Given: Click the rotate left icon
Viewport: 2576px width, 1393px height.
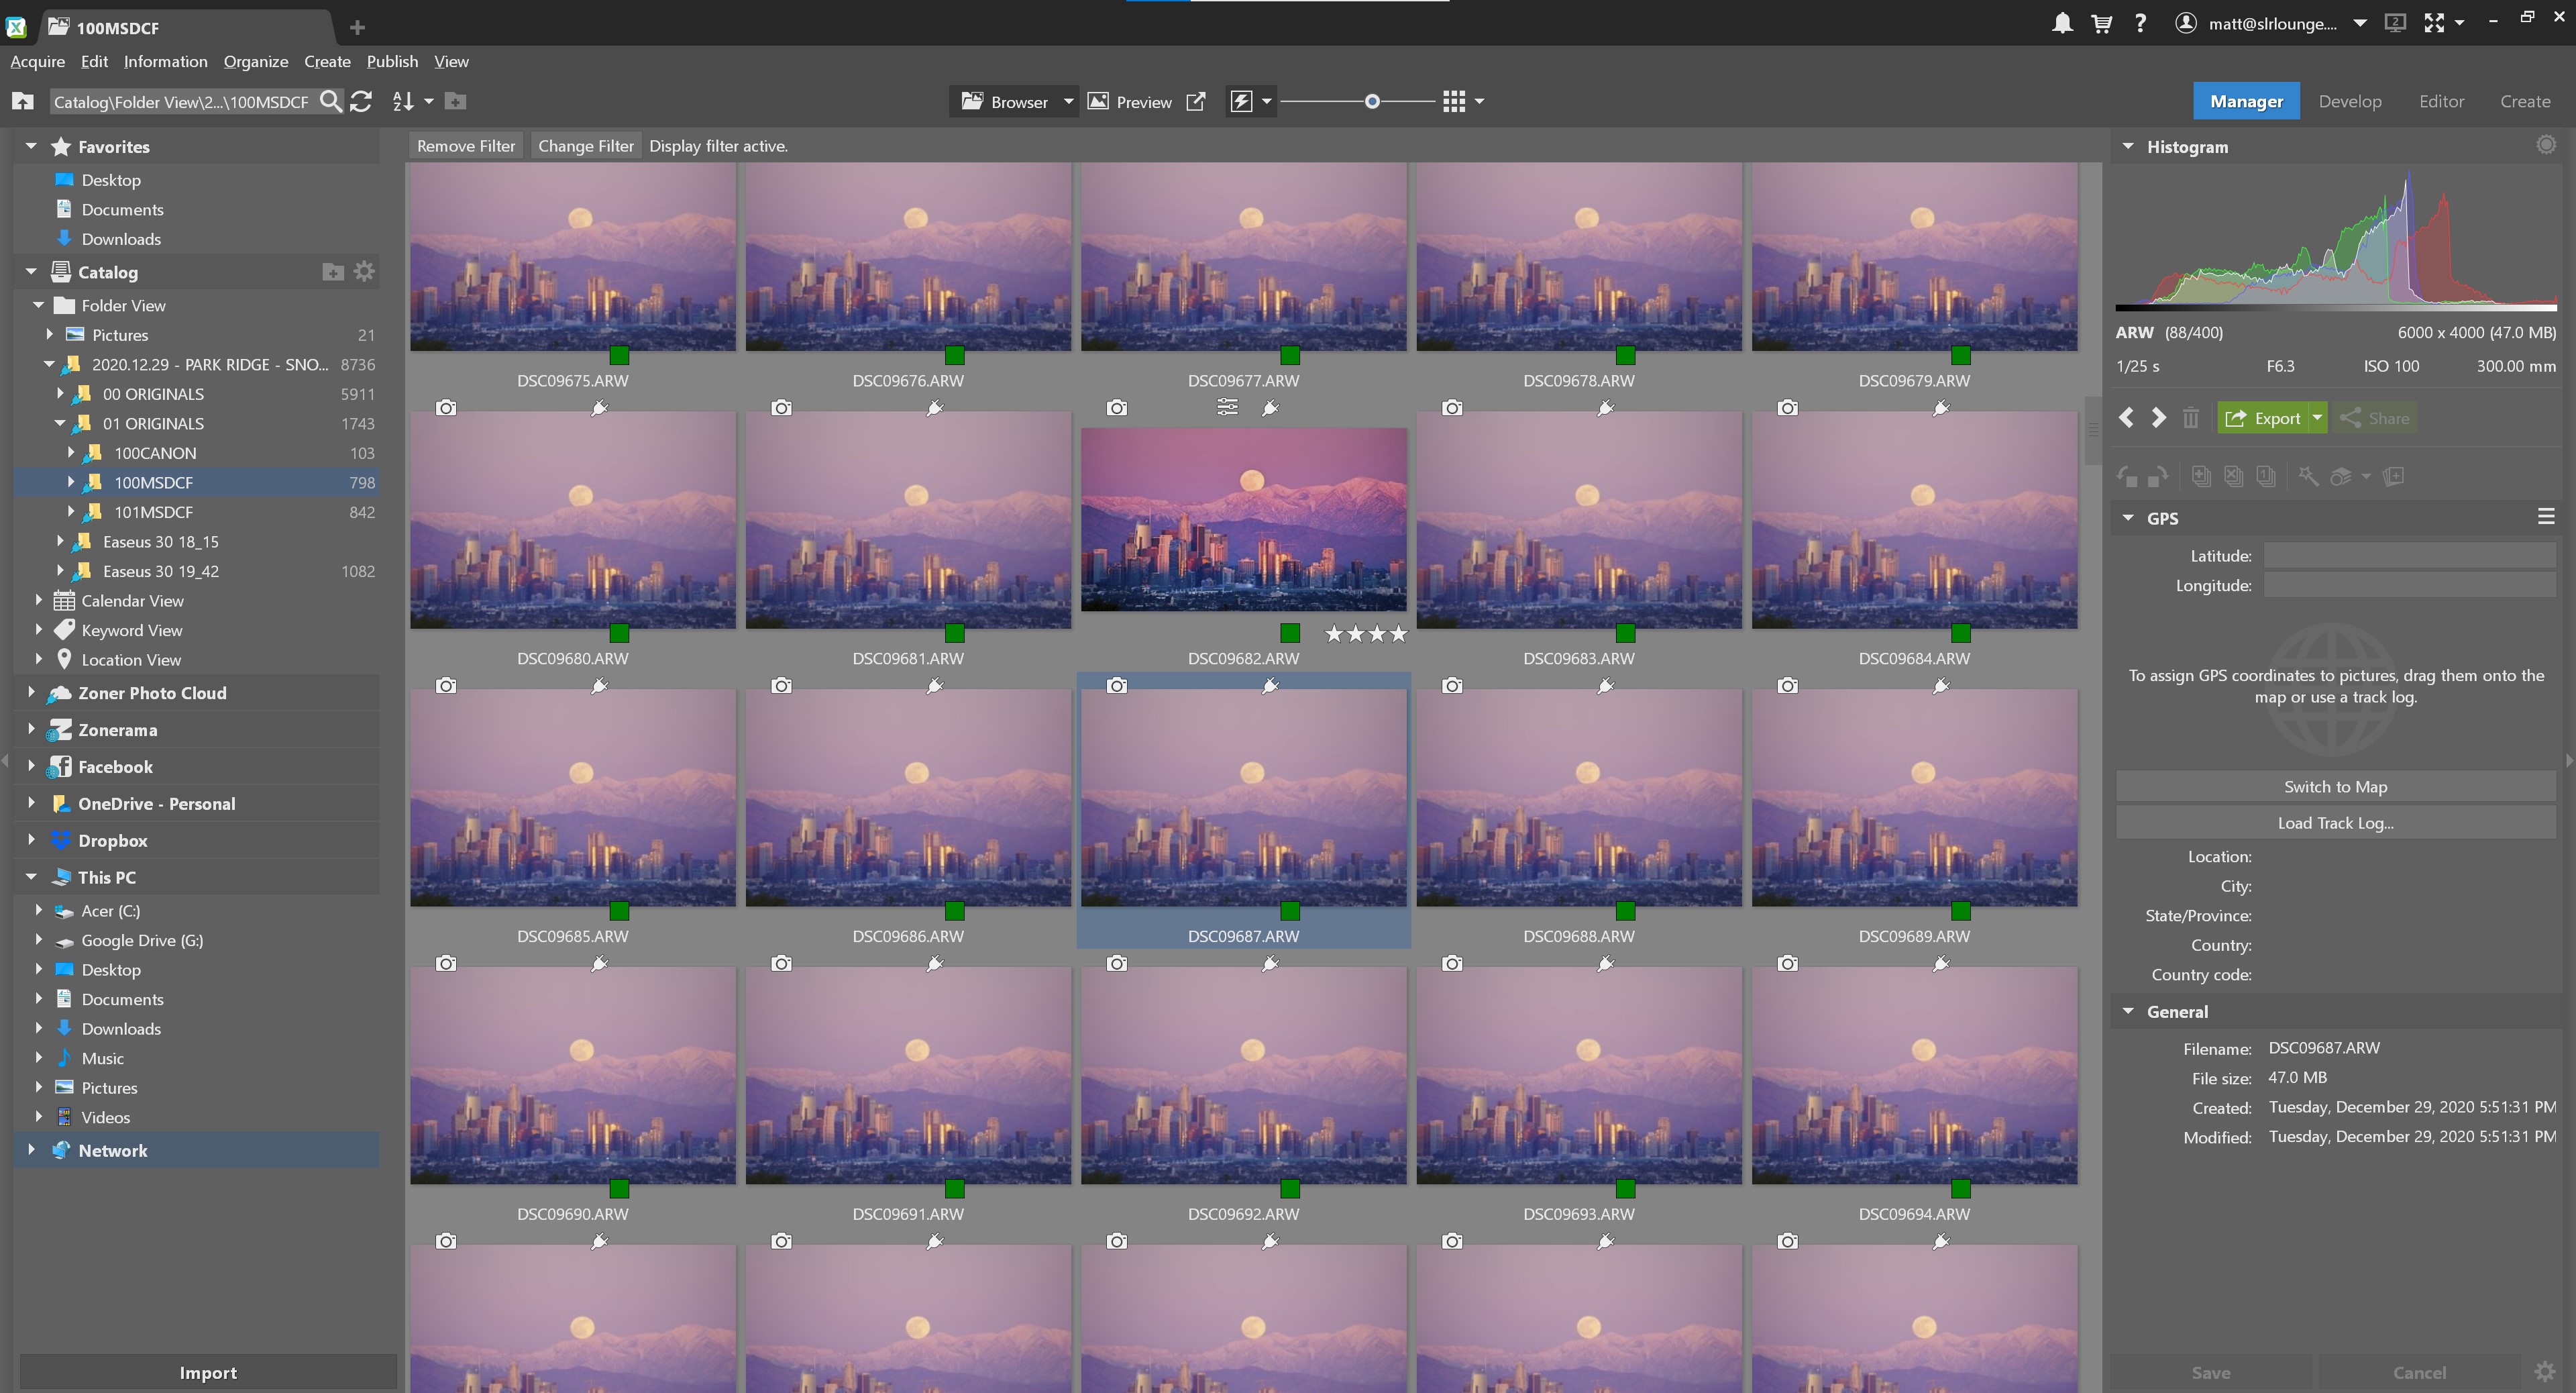Looking at the screenshot, I should 2125,476.
